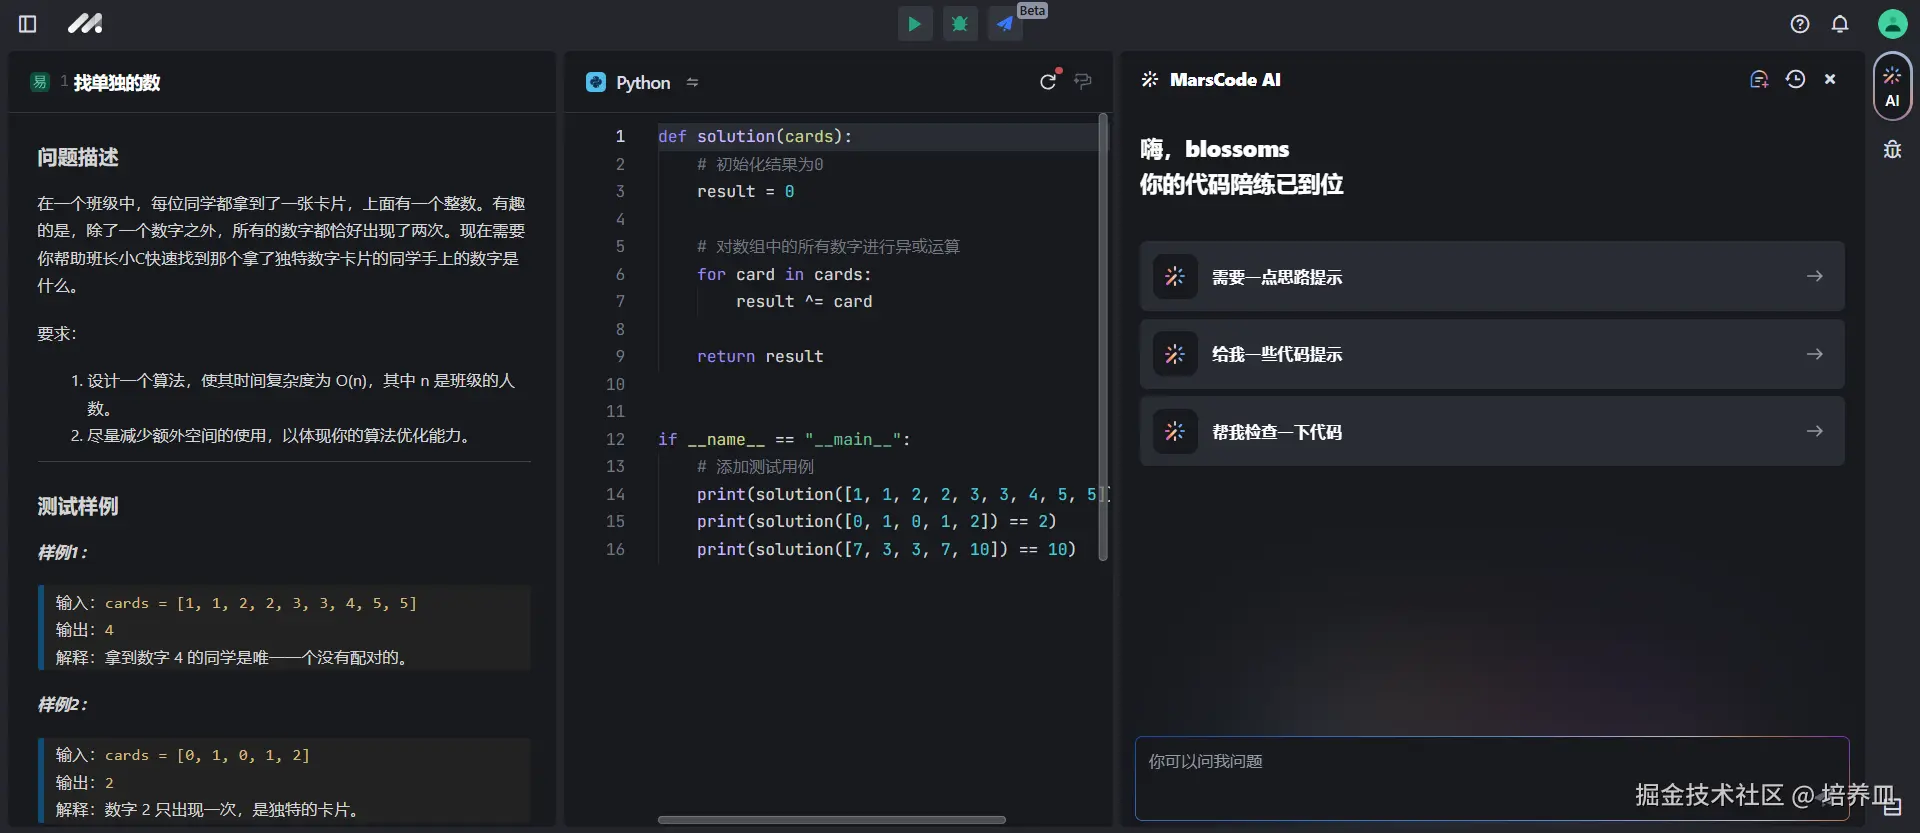Submit the solution with the paper plane icon
The image size is (1920, 833).
(x=1005, y=24)
